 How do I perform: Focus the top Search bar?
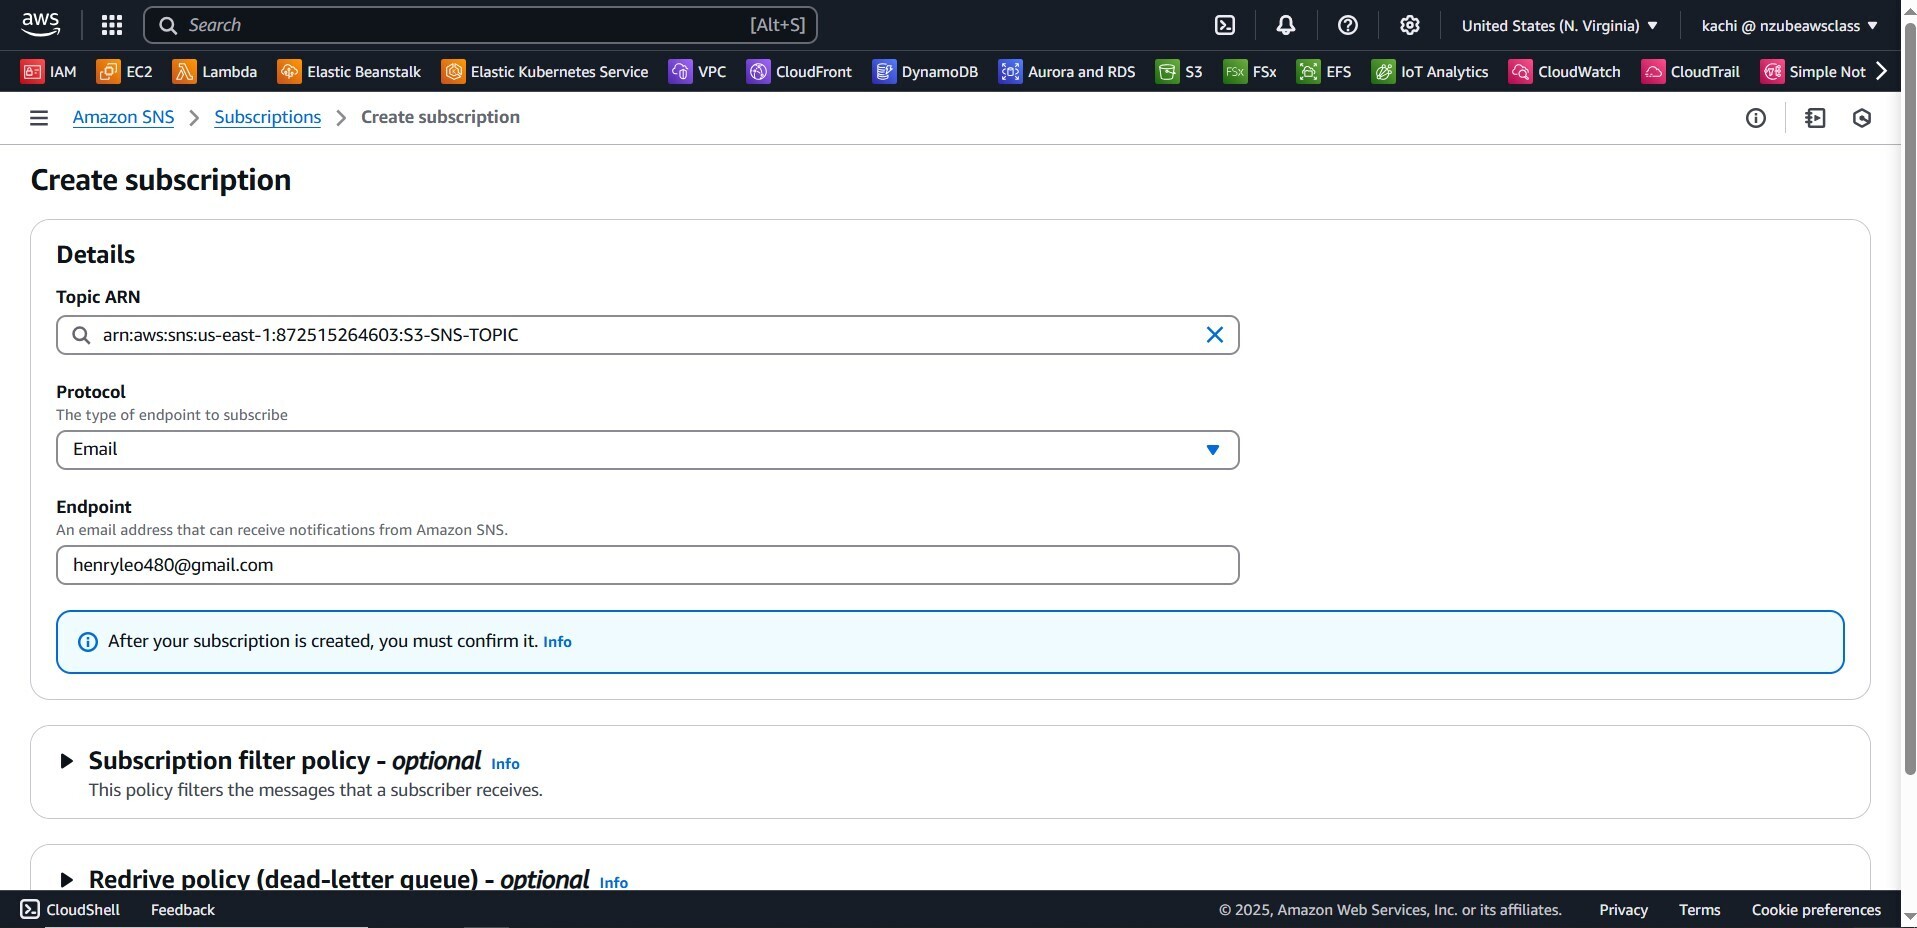tap(480, 25)
